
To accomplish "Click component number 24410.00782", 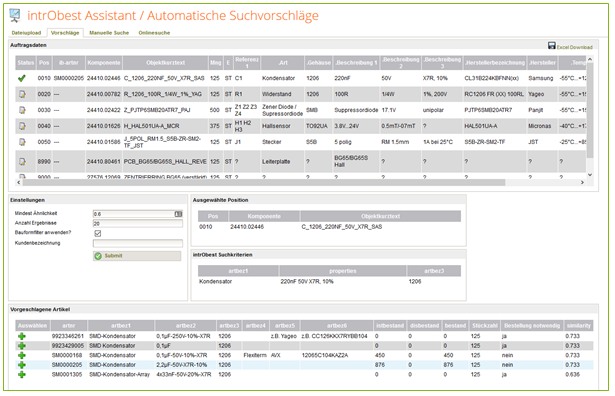I will pyautogui.click(x=104, y=94).
